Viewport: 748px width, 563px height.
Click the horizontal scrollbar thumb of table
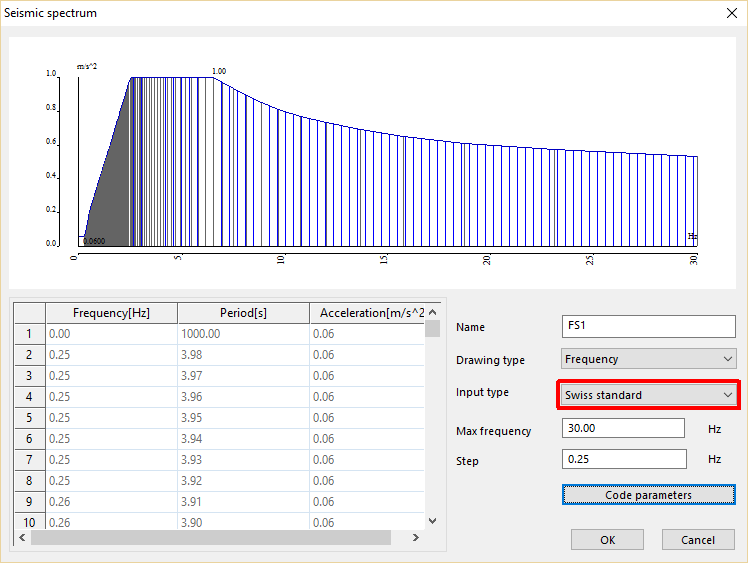210,538
